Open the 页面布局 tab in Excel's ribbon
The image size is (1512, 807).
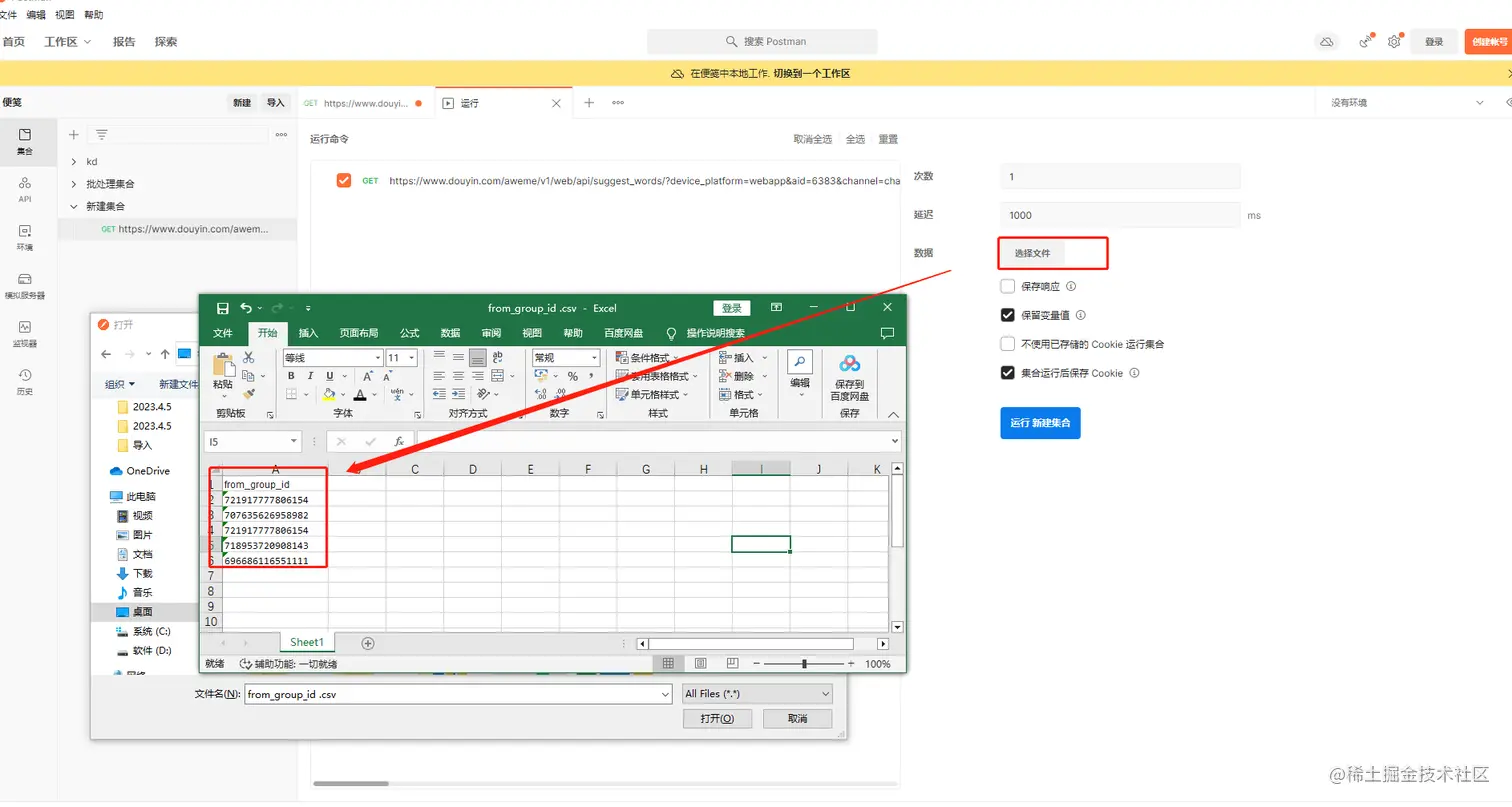coord(359,333)
